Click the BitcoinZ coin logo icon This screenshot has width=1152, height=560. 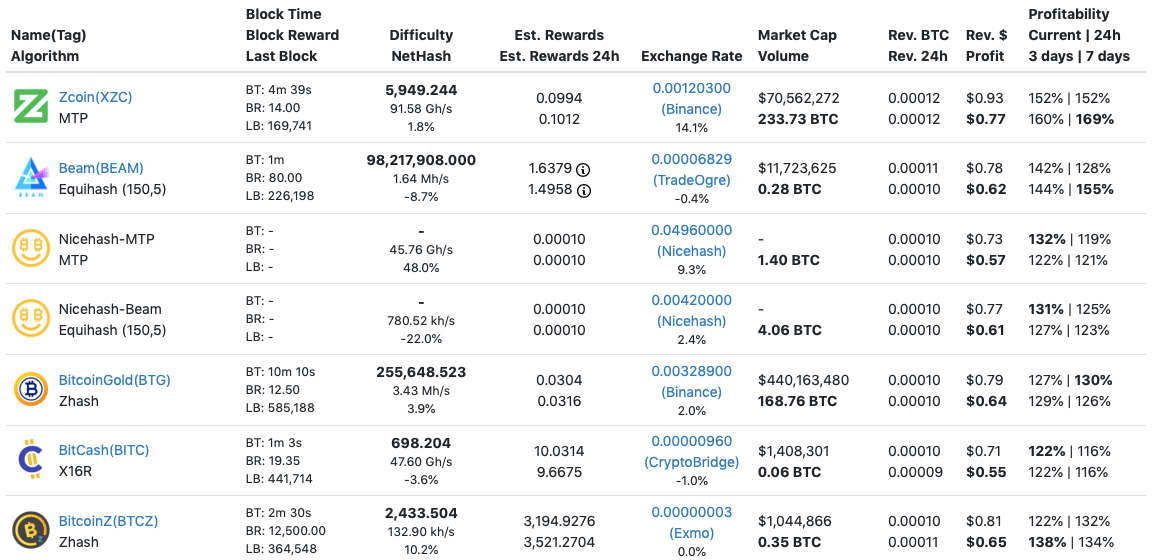point(30,531)
